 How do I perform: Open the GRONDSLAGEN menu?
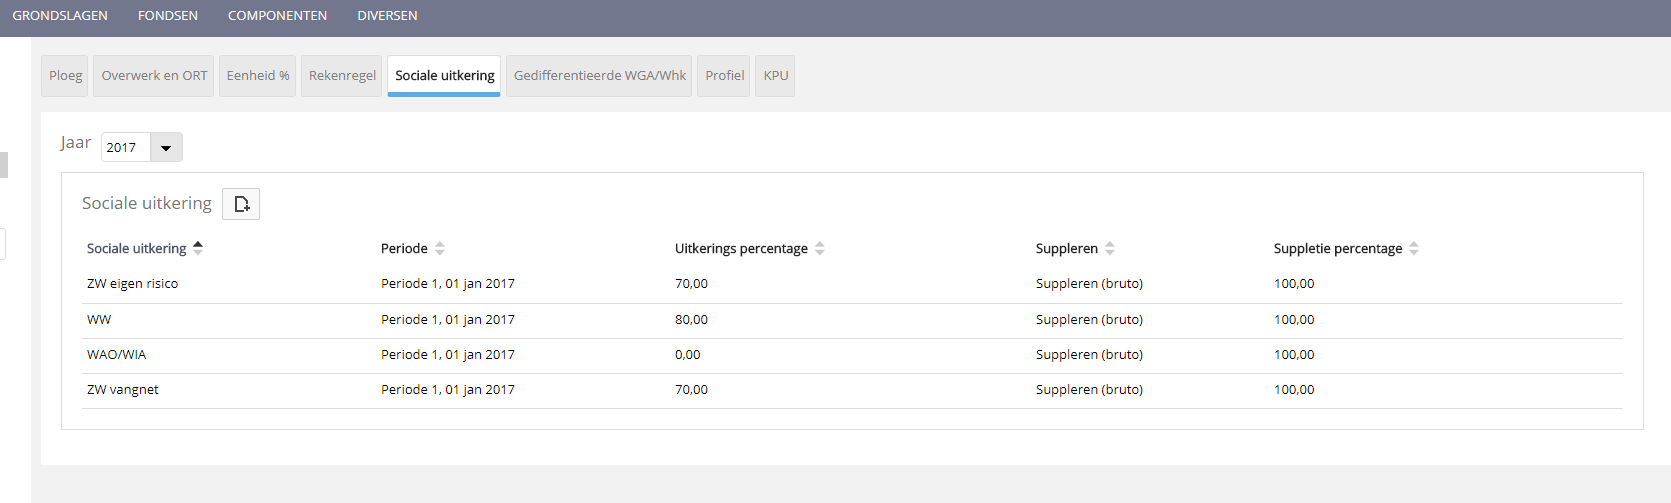tap(60, 16)
